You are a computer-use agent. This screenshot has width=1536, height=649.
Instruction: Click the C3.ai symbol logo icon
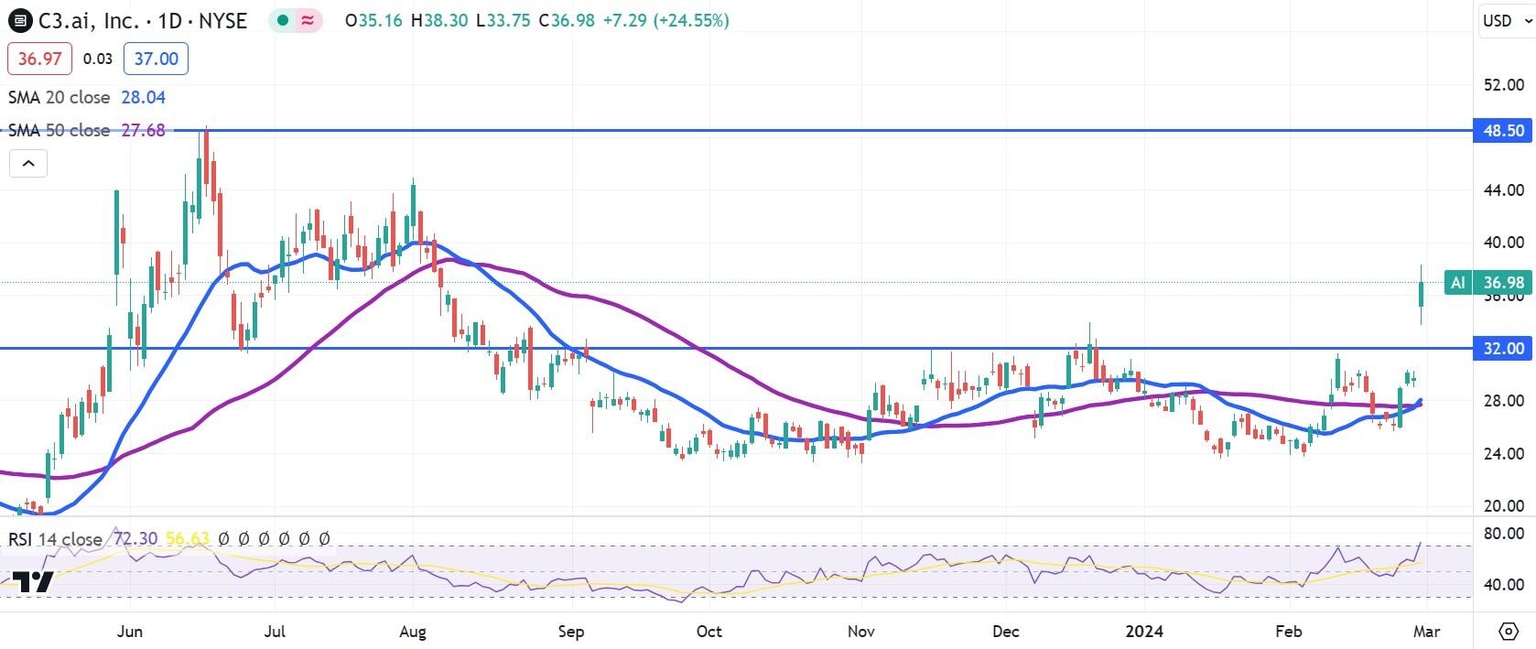click(18, 20)
